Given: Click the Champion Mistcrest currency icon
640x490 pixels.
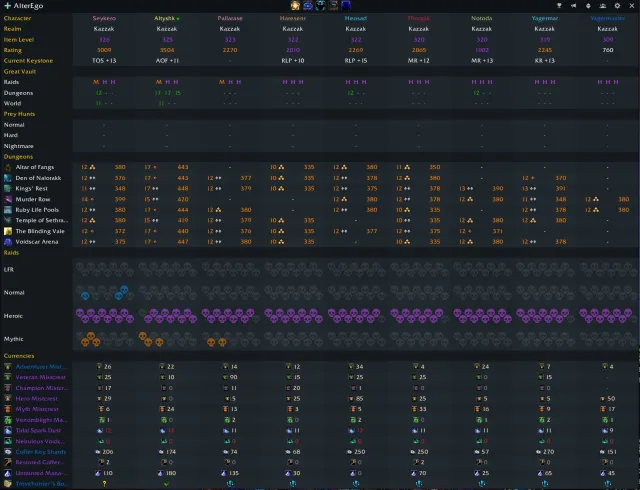Looking at the screenshot, I should pyautogui.click(x=8, y=388).
